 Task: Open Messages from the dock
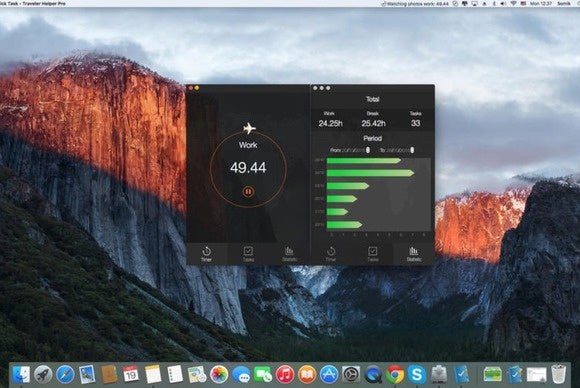(241, 375)
